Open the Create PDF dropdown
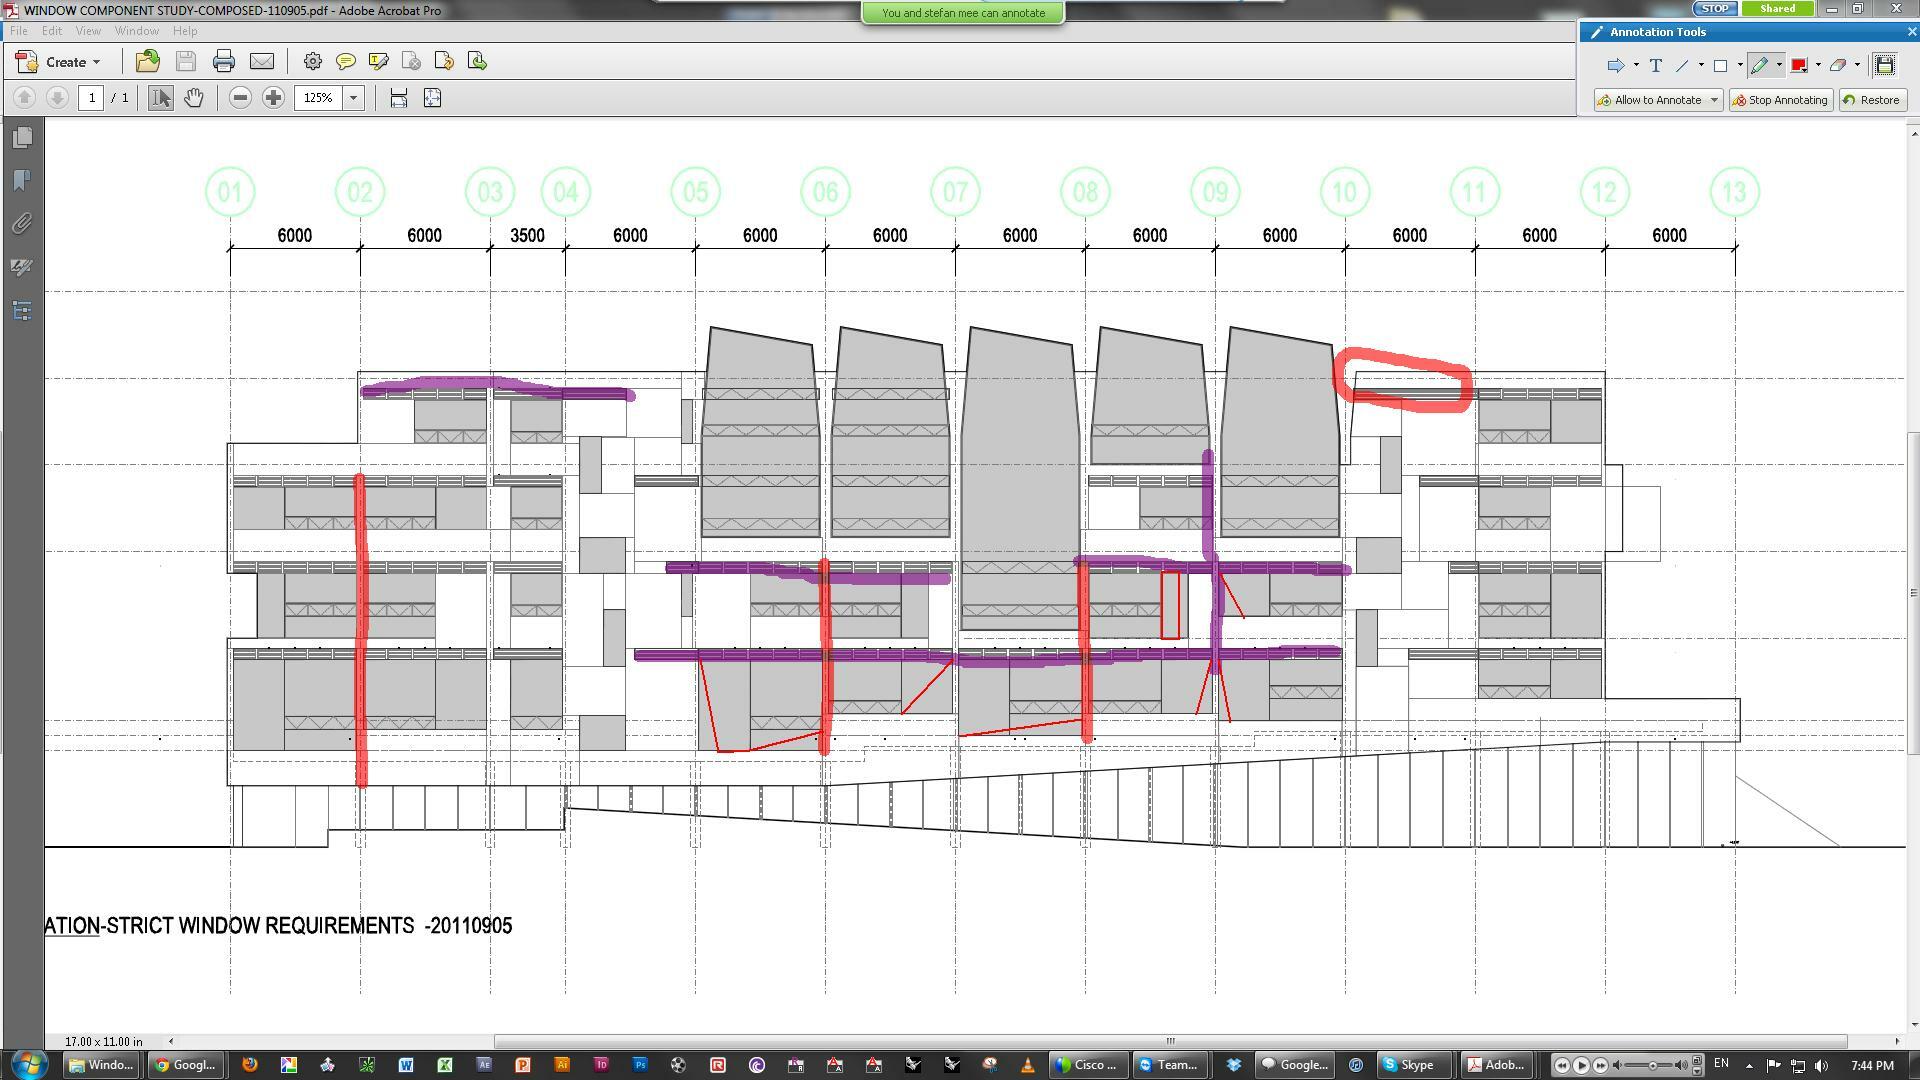Image resolution: width=1920 pixels, height=1080 pixels. tap(59, 62)
